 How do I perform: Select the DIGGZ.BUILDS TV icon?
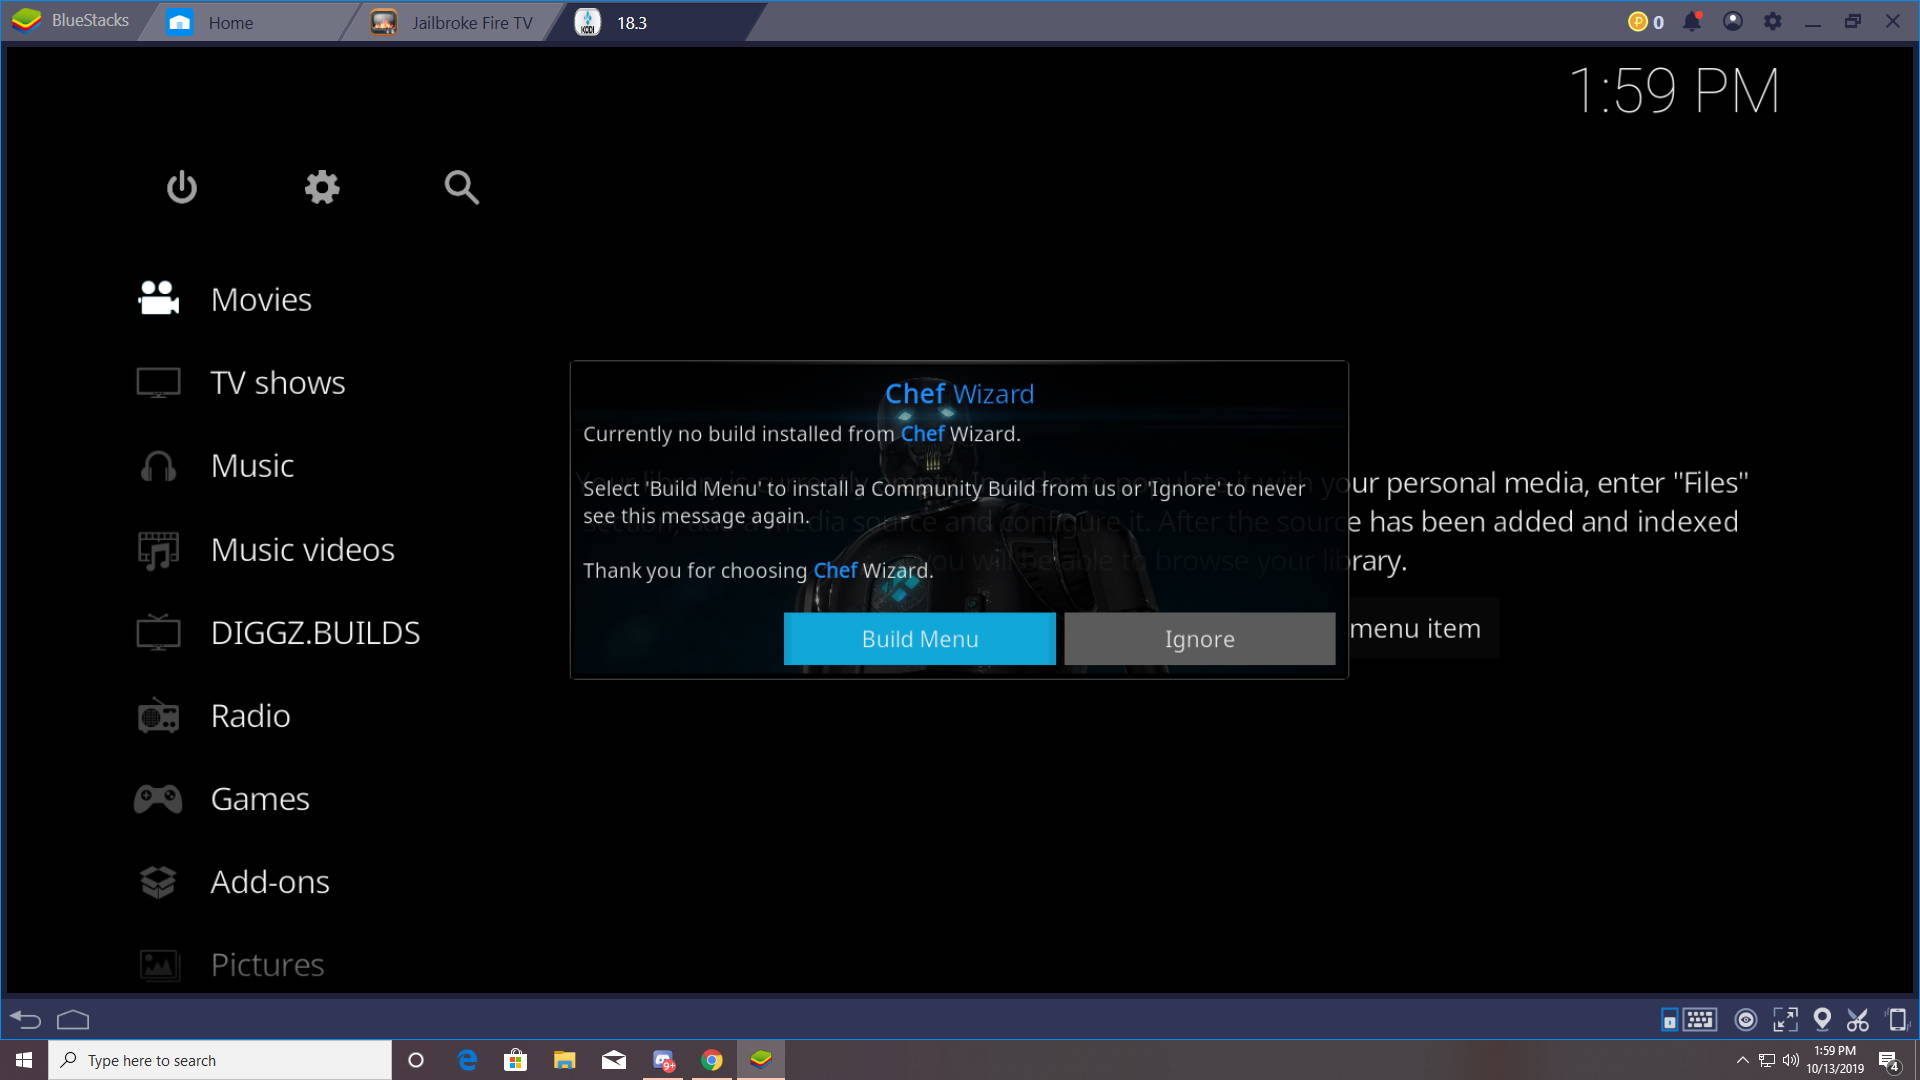pyautogui.click(x=158, y=632)
